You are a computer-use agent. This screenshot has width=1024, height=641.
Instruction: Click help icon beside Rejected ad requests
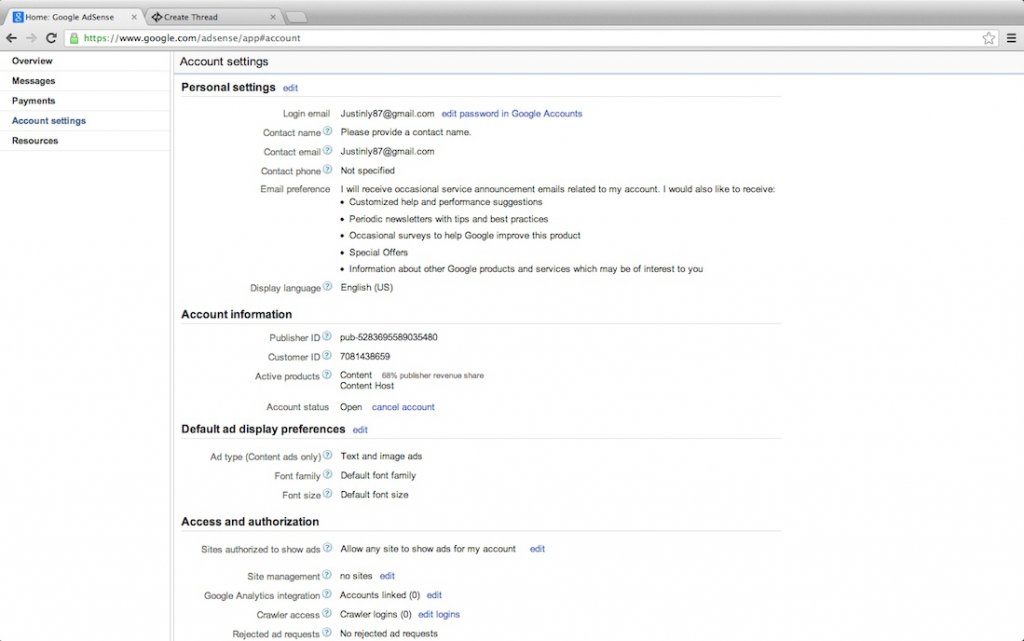tap(327, 633)
